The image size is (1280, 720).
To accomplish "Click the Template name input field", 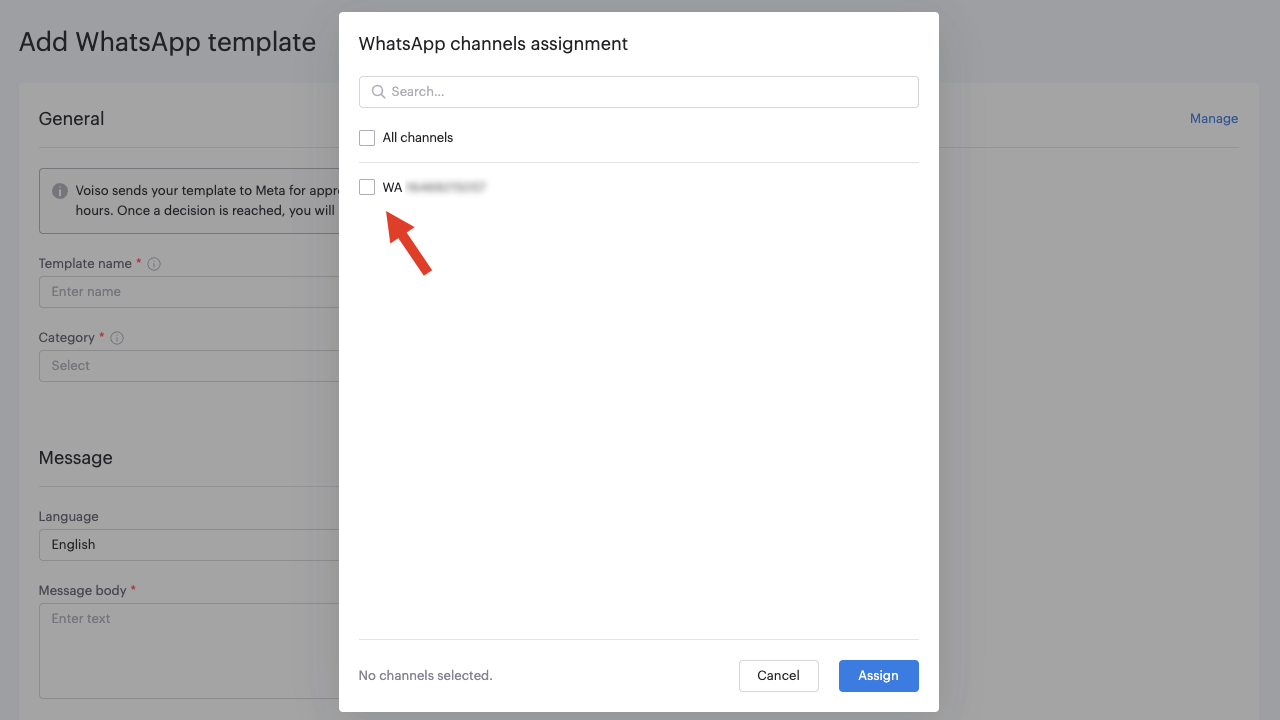I will click(189, 292).
